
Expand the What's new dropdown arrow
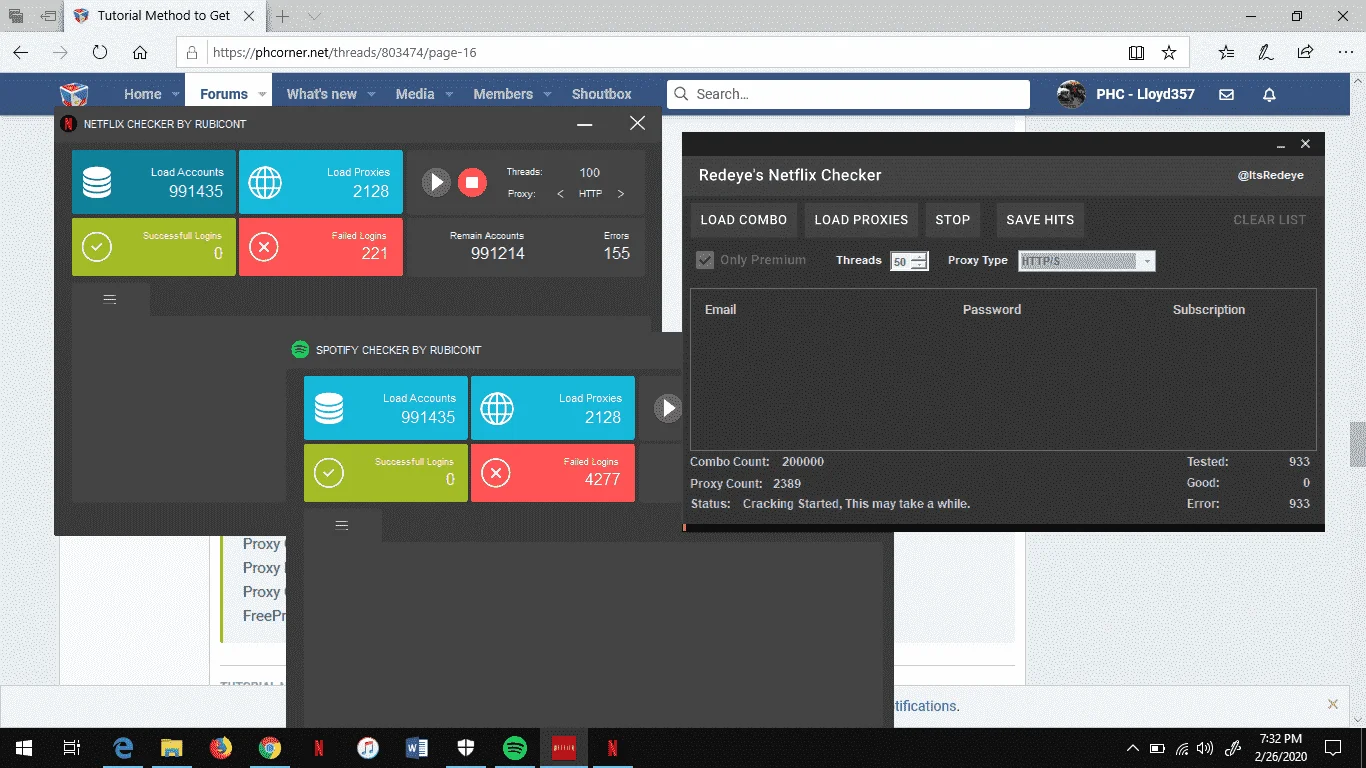pyautogui.click(x=371, y=94)
